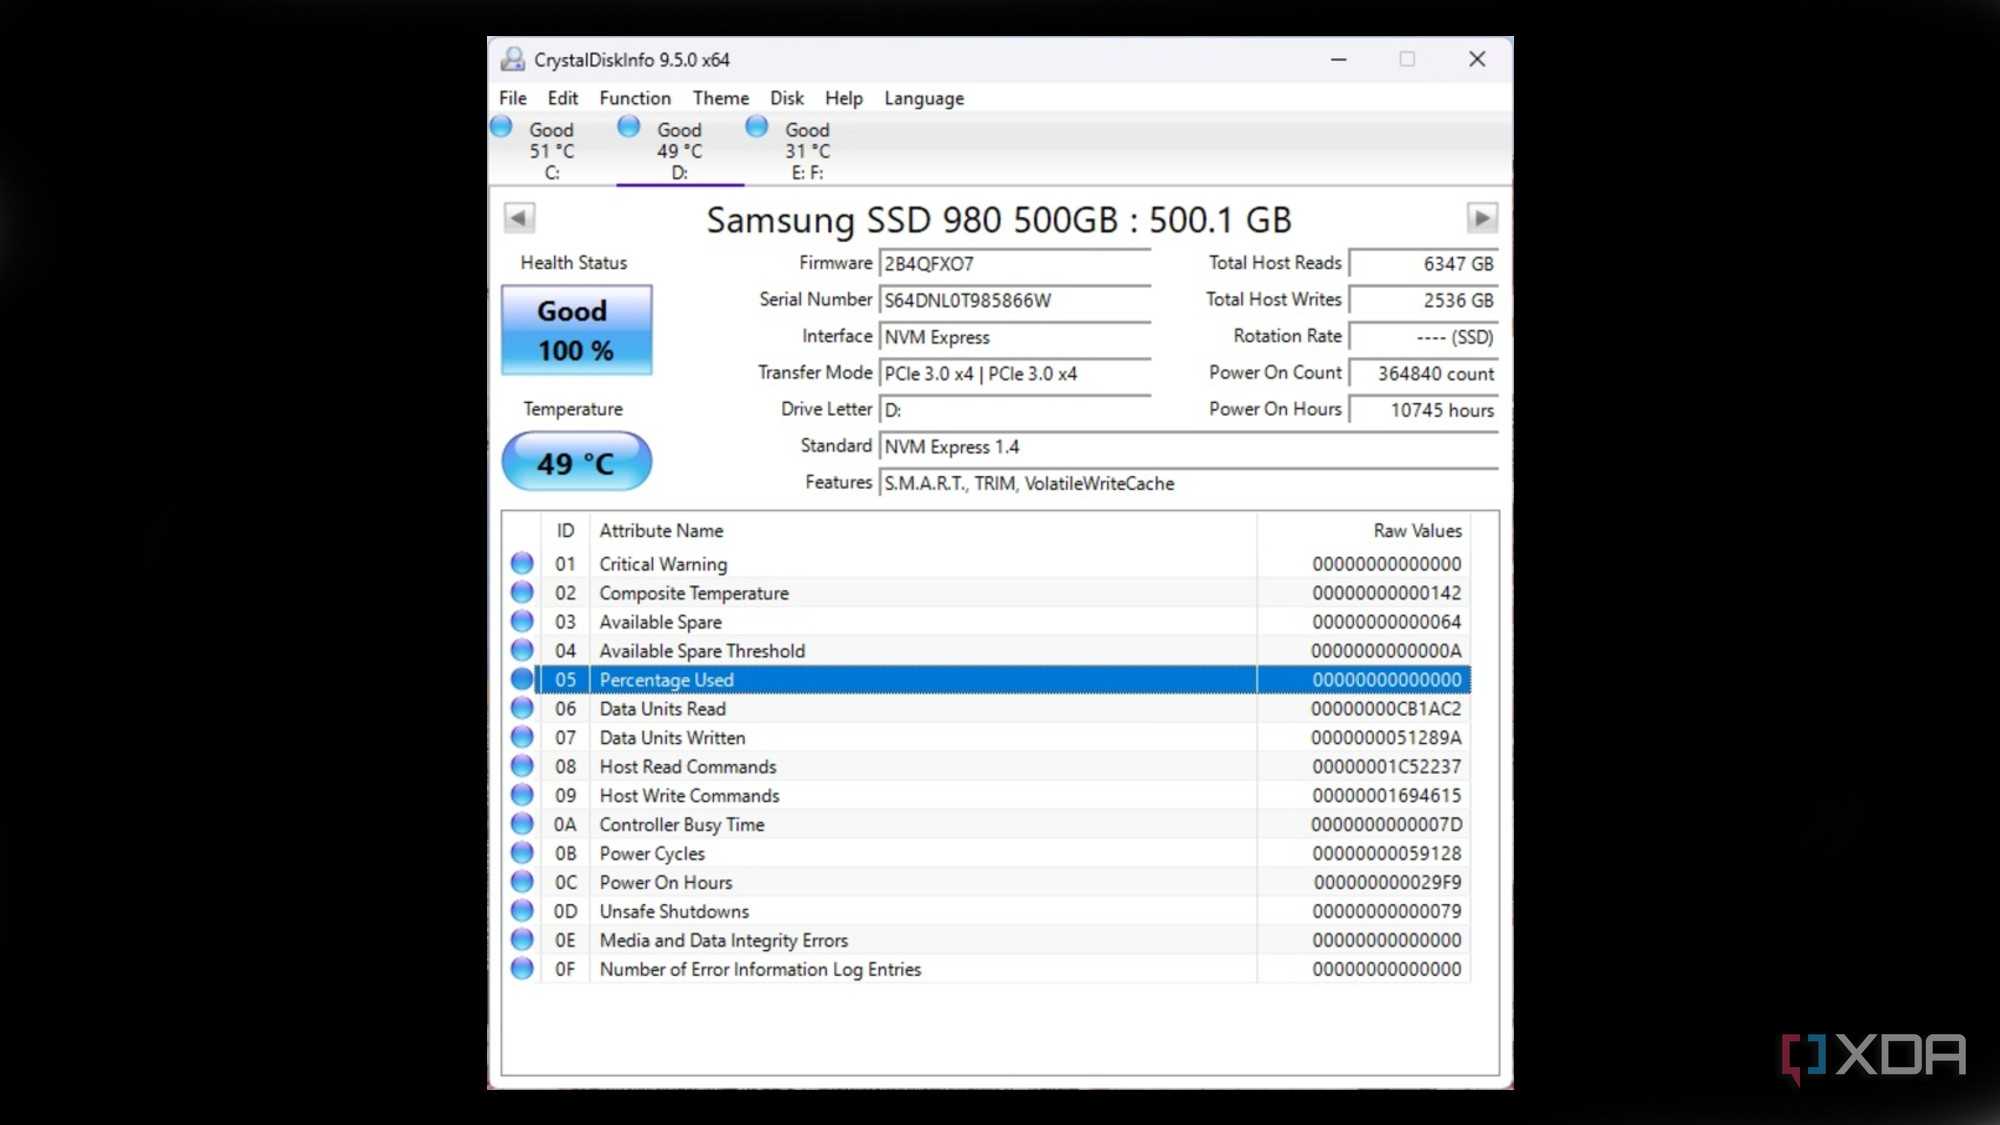Select the Data Units Written row

[x=986, y=737]
